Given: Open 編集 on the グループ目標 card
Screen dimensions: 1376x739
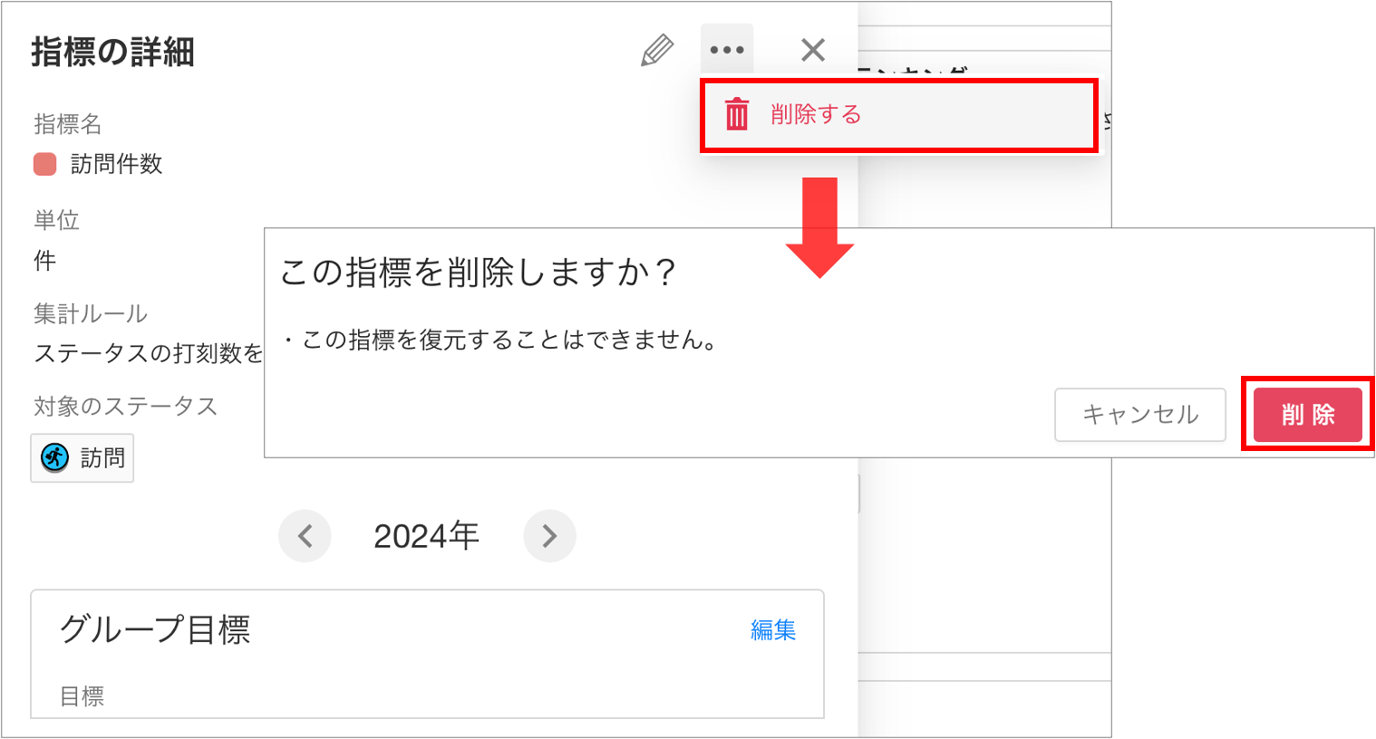Looking at the screenshot, I should 773,630.
